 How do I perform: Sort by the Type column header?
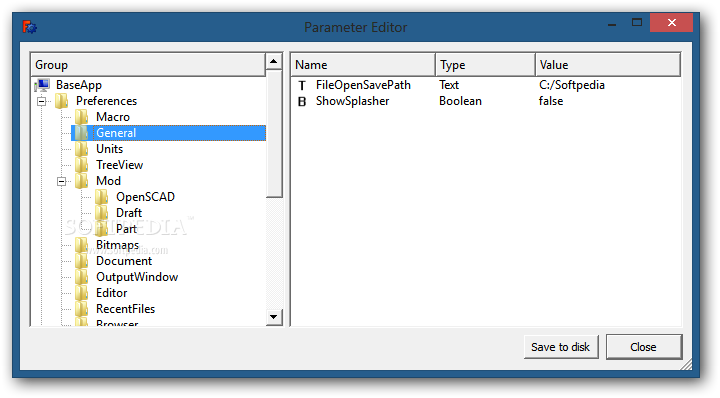[485, 65]
